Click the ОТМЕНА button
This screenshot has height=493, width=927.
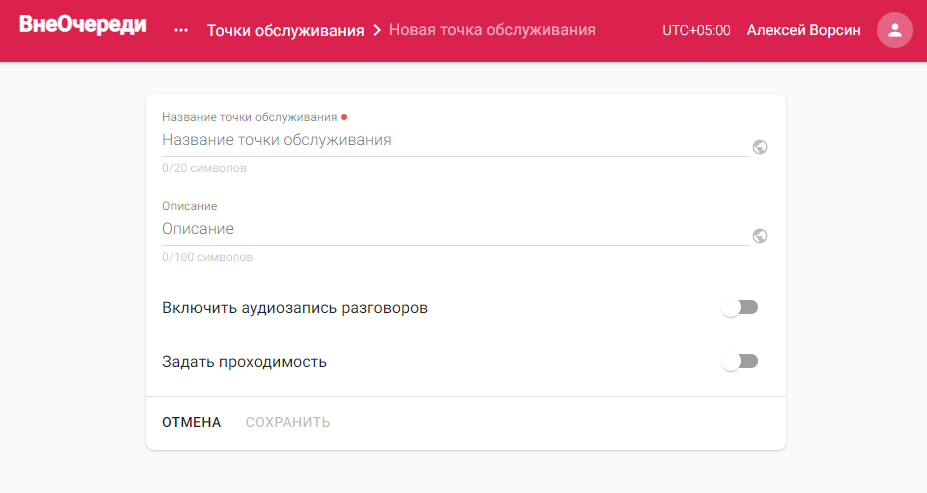[x=192, y=422]
